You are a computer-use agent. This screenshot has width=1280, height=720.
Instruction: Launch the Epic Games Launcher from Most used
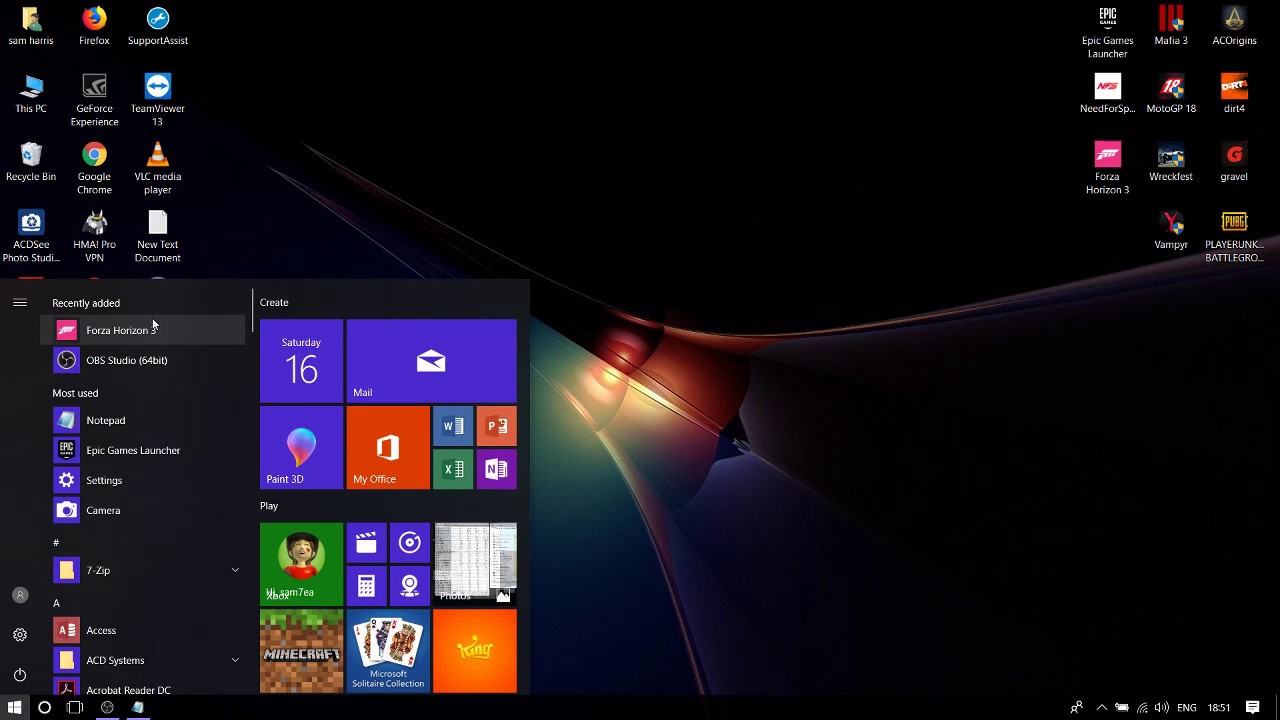coord(133,450)
